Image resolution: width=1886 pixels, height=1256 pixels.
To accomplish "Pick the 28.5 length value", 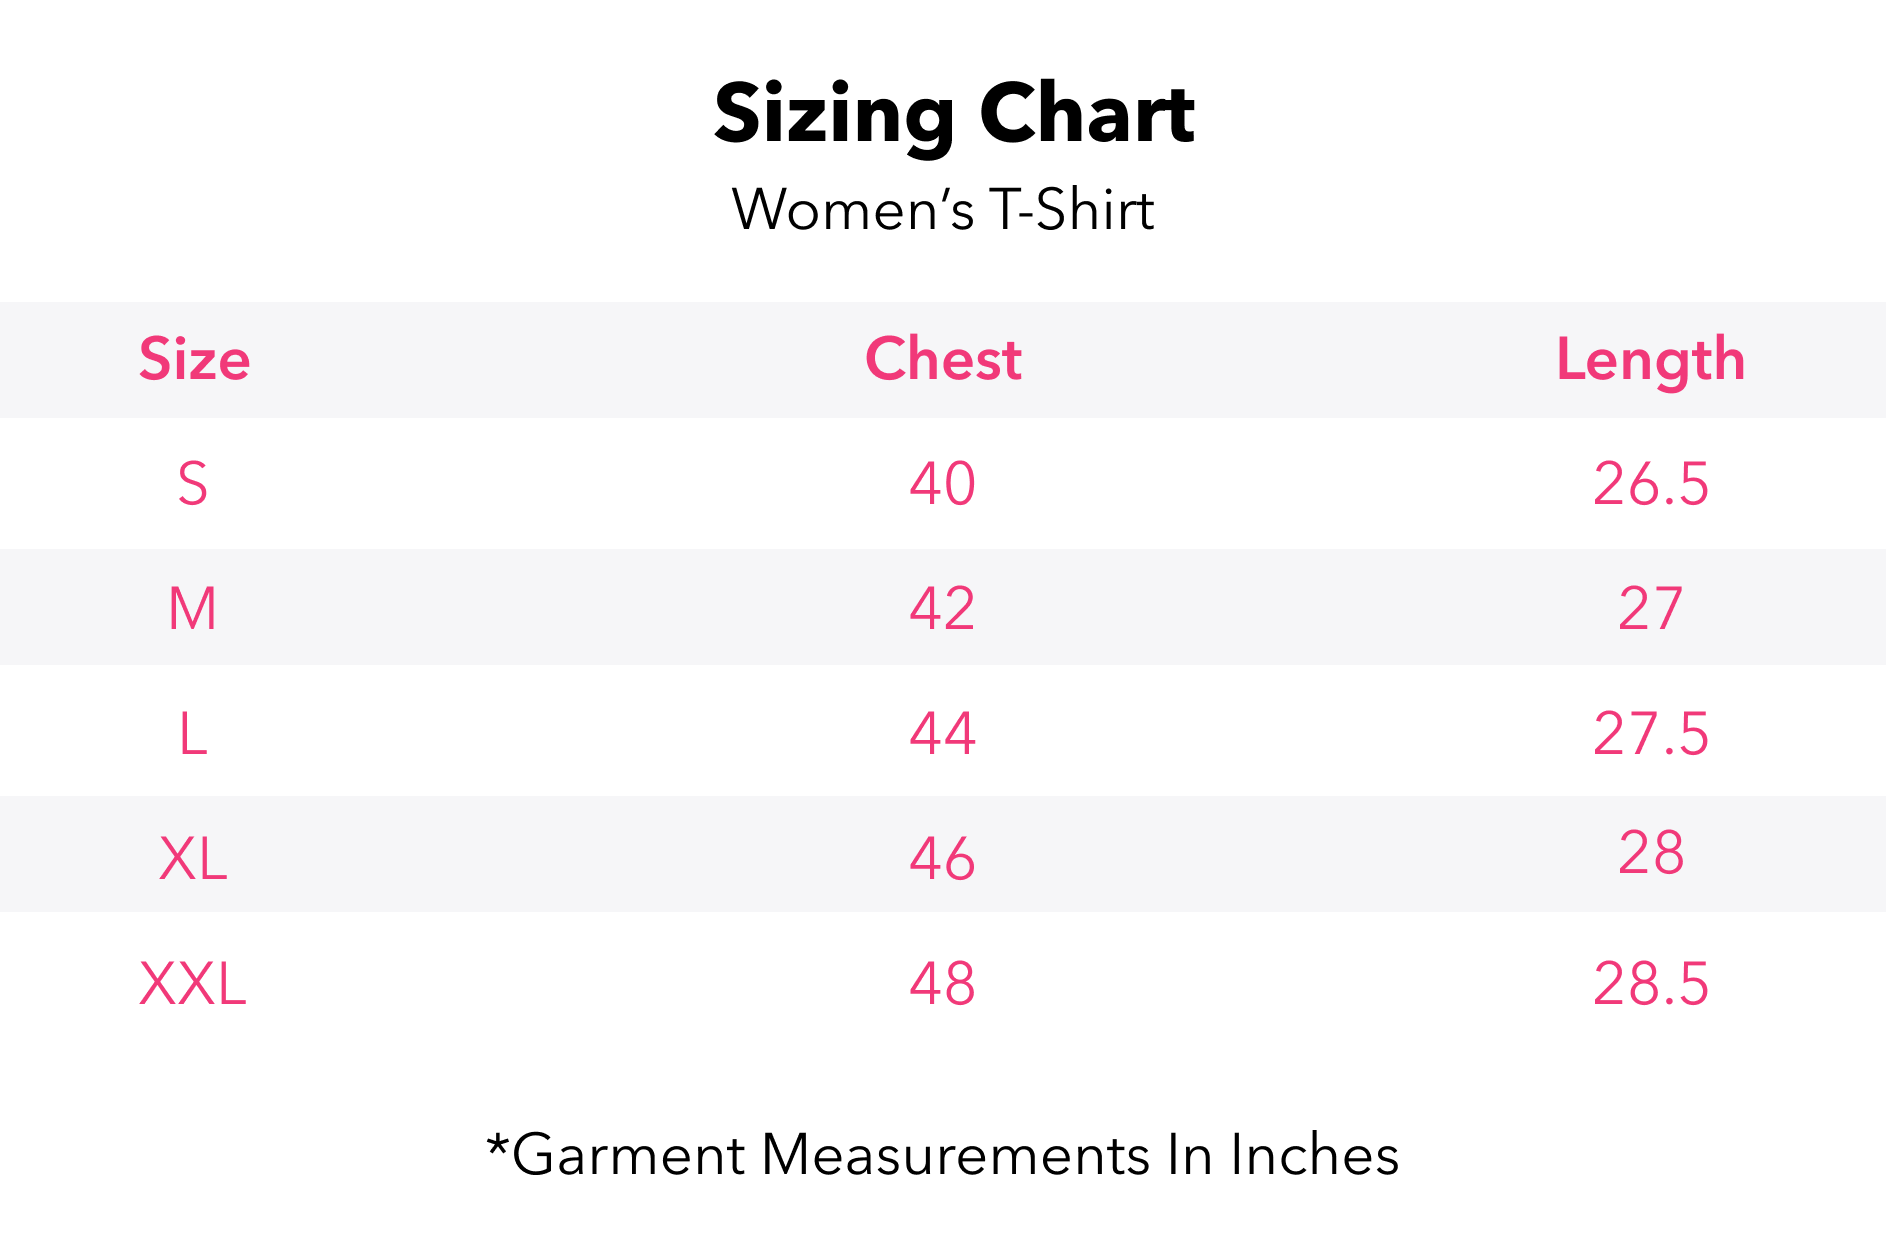I will tap(1650, 983).
